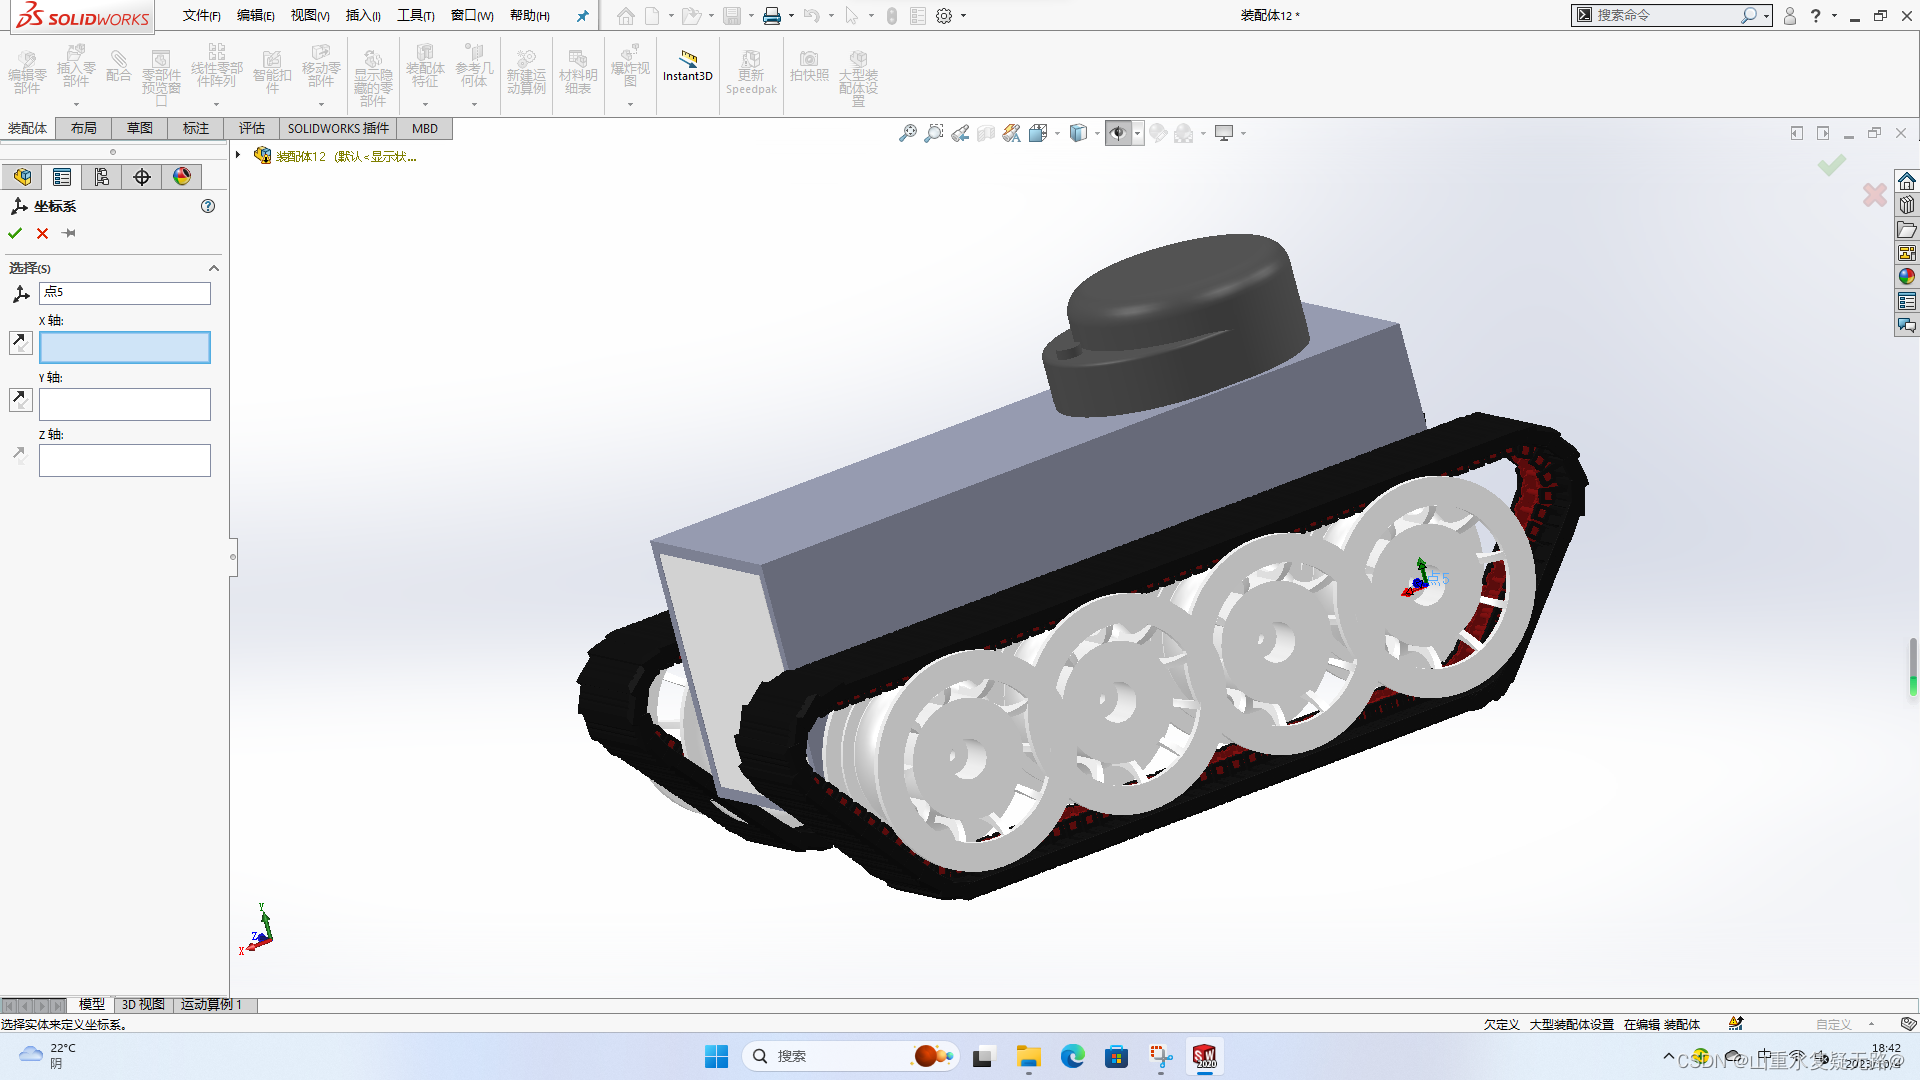Screen dimensions: 1920x1080
Task: Open the 插入(I) menu
Action: 363,15
